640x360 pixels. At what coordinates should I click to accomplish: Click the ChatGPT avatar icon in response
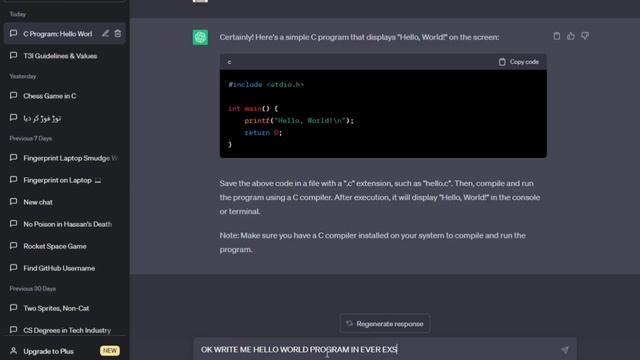pos(200,37)
